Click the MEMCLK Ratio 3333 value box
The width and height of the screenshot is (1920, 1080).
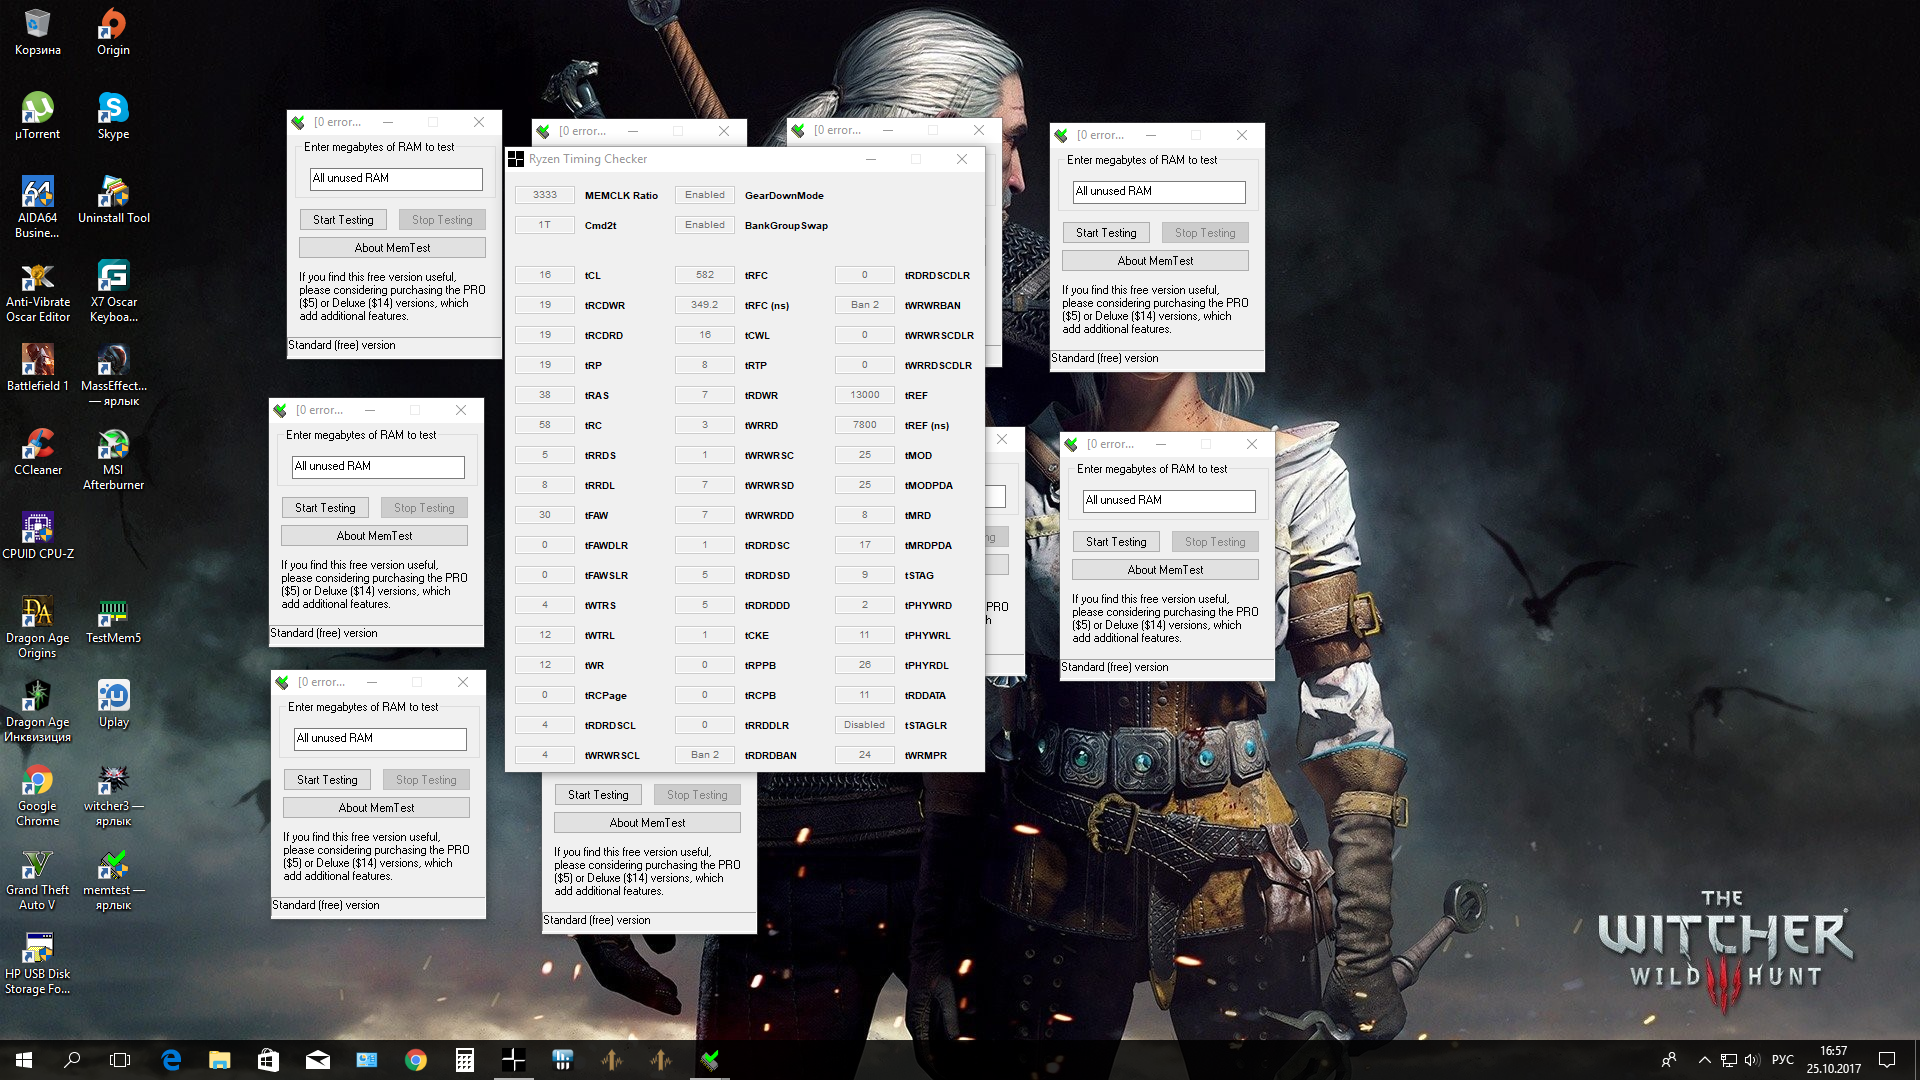pyautogui.click(x=544, y=195)
